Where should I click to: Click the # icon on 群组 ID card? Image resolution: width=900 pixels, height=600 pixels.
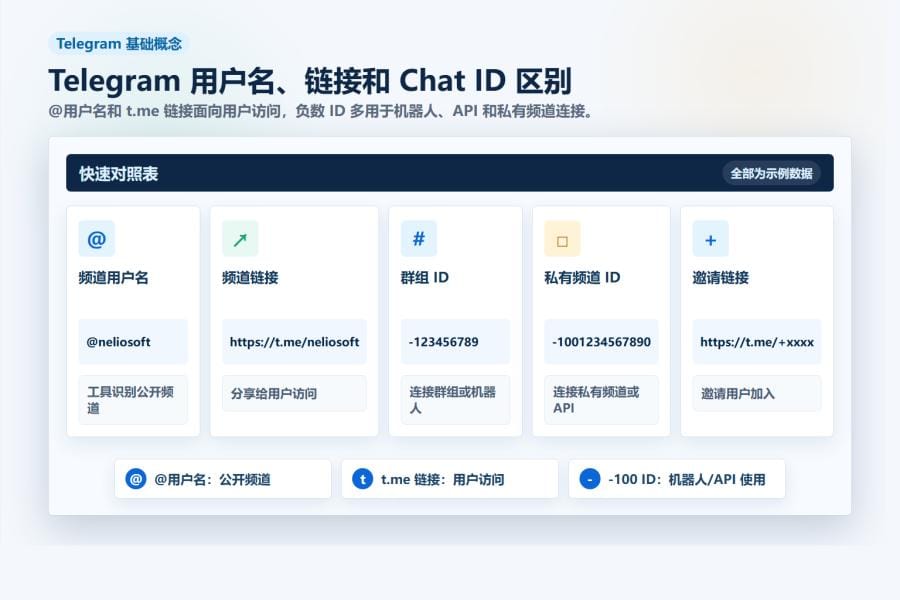[418, 239]
